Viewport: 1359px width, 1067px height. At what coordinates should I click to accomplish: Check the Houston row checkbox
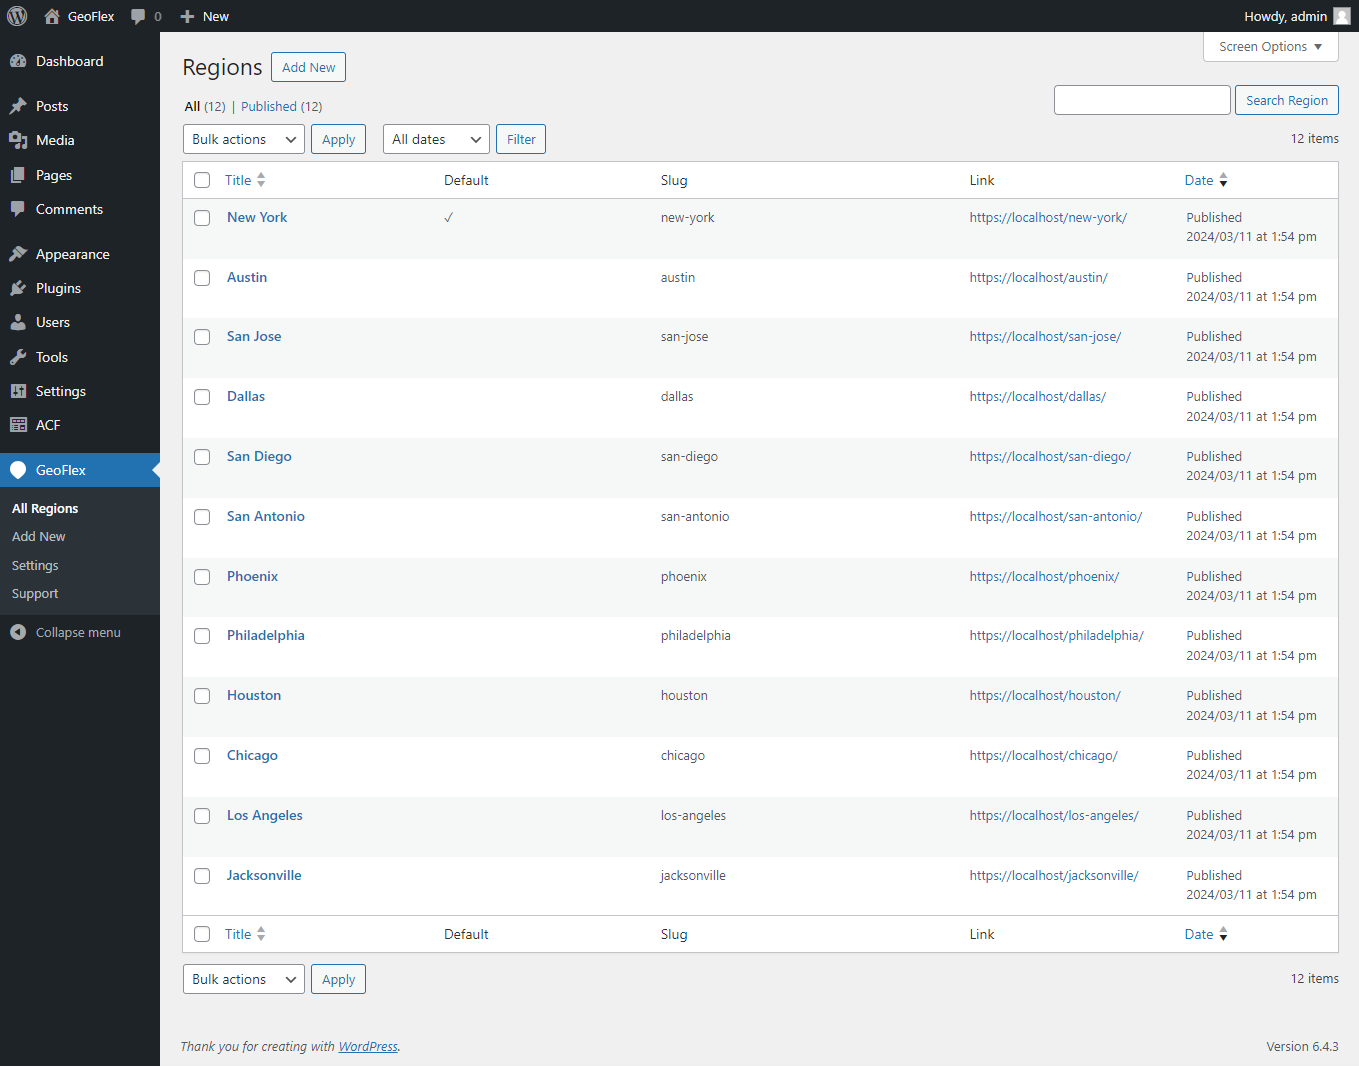(202, 696)
